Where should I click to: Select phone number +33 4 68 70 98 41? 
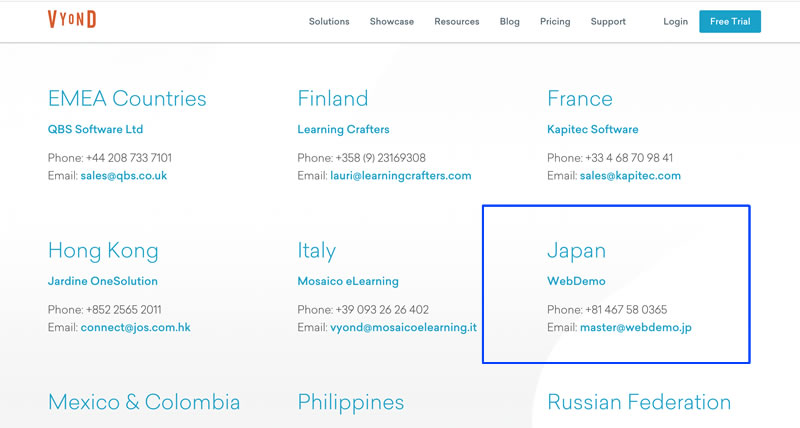coord(629,158)
